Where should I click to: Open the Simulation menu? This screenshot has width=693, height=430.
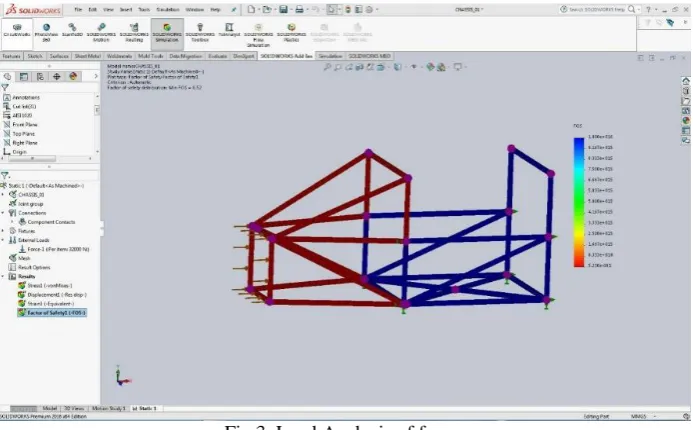pos(168,9)
